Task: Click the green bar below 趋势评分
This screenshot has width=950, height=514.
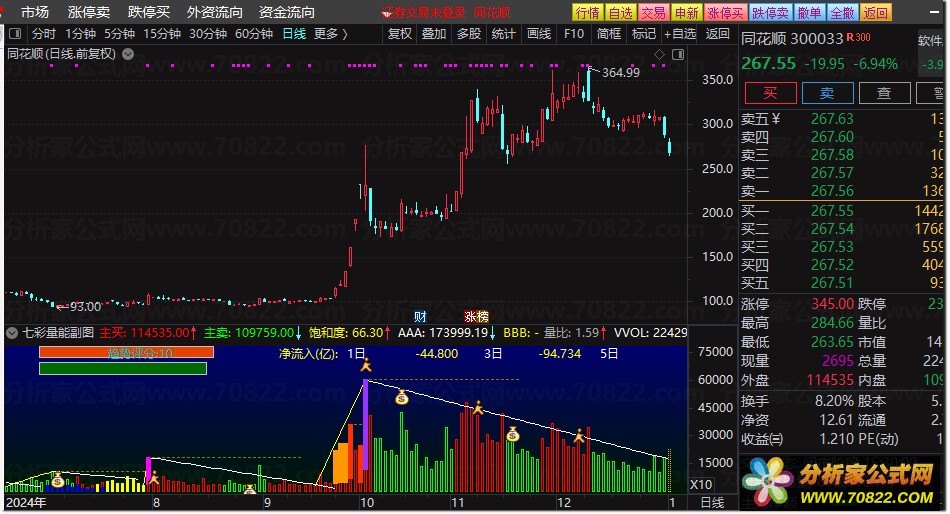Action: [x=123, y=369]
